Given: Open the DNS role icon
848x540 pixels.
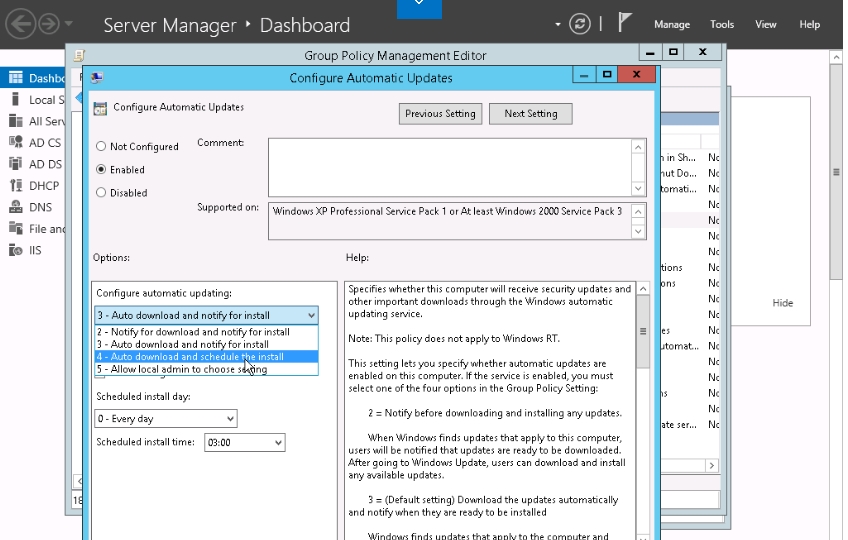Looking at the screenshot, I should click(x=16, y=207).
